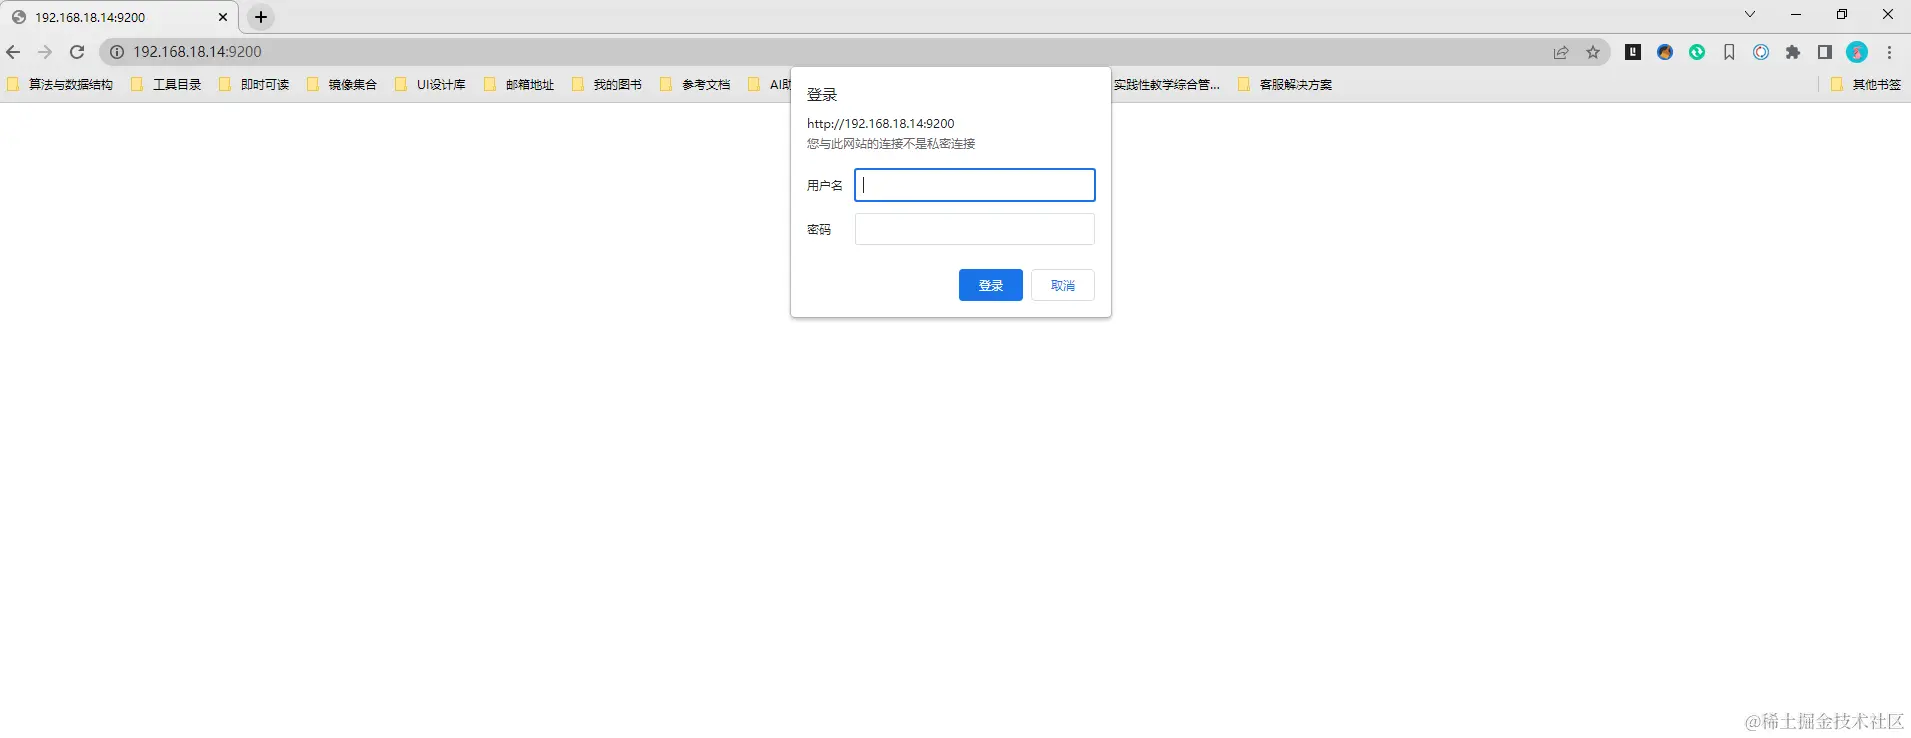The height and width of the screenshot is (738, 1911).
Task: Open the tab search dropdown chevron
Action: coord(1750,14)
